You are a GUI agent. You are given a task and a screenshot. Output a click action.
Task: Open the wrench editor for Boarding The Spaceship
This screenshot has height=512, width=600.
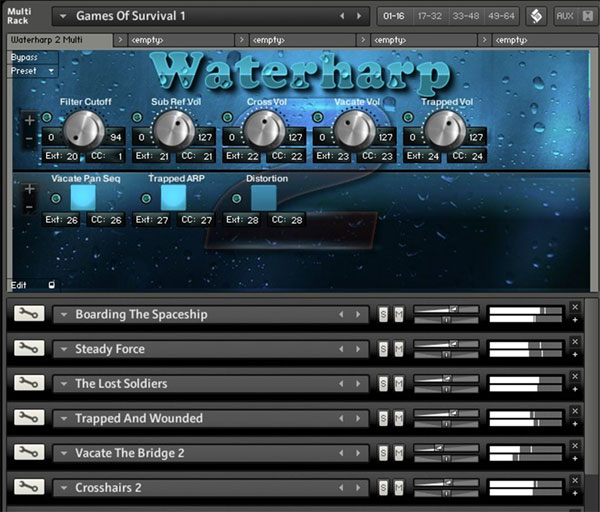[x=29, y=314]
